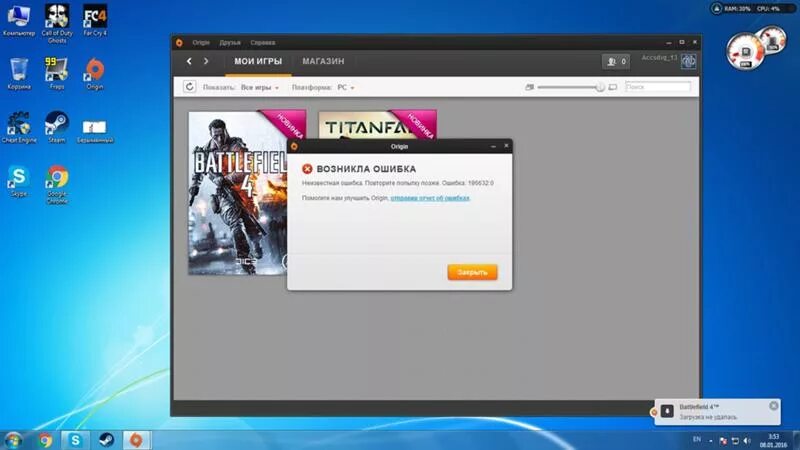Open Google Chrome desktop shortcut
The width and height of the screenshot is (800, 450).
[57, 184]
